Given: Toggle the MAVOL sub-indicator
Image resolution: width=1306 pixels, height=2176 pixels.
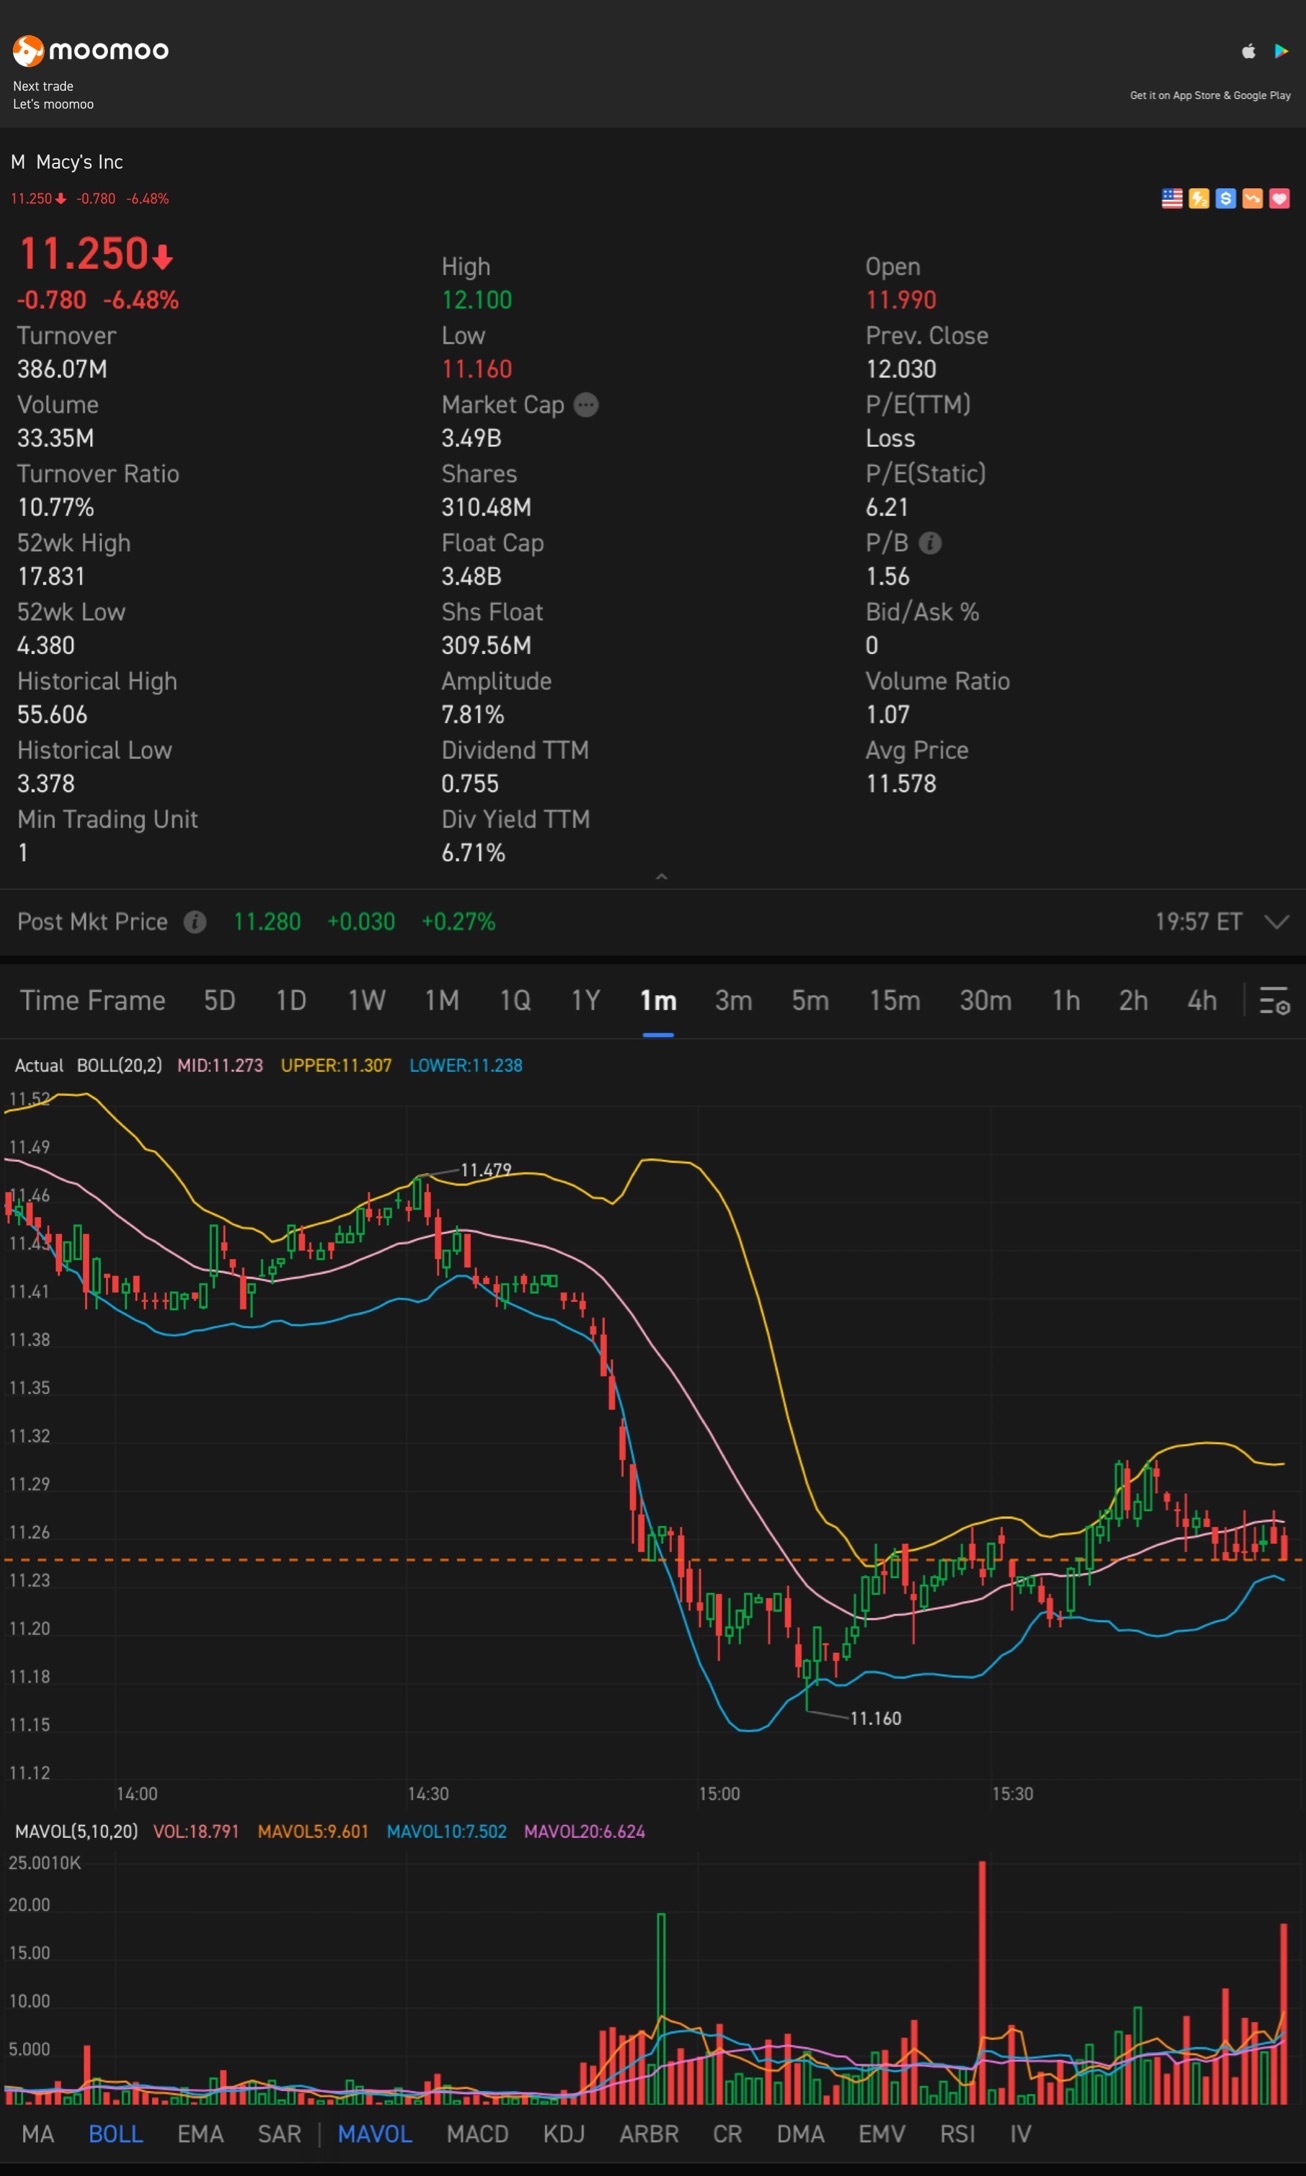Looking at the screenshot, I should [x=375, y=2134].
